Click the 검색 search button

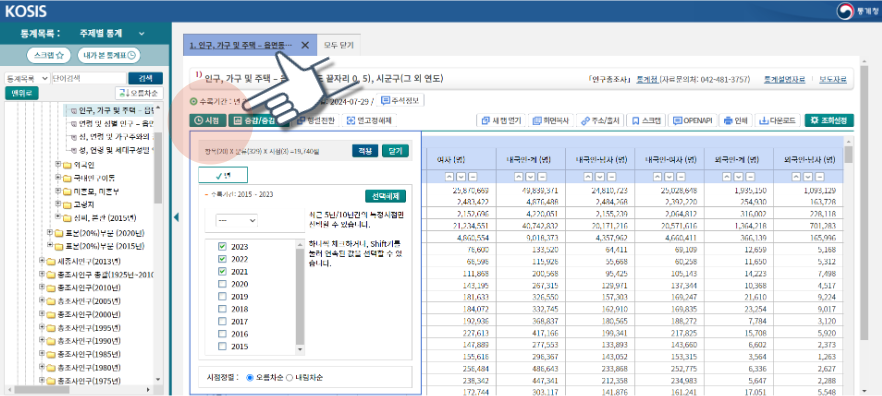tap(146, 78)
